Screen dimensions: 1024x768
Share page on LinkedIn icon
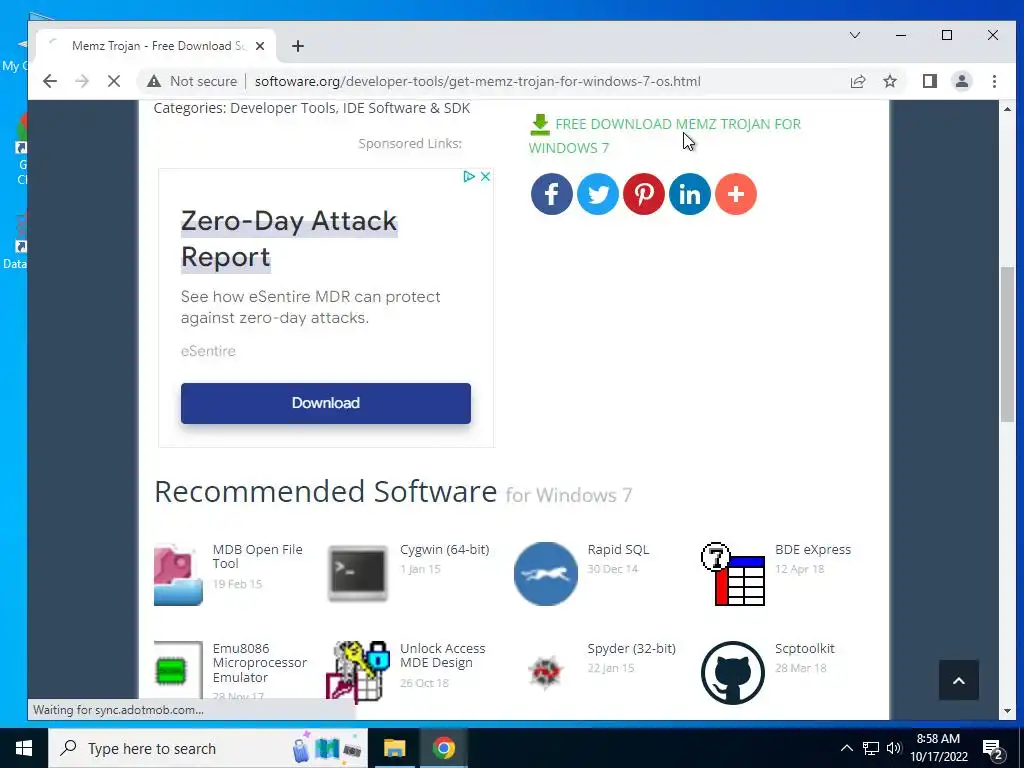click(x=690, y=194)
